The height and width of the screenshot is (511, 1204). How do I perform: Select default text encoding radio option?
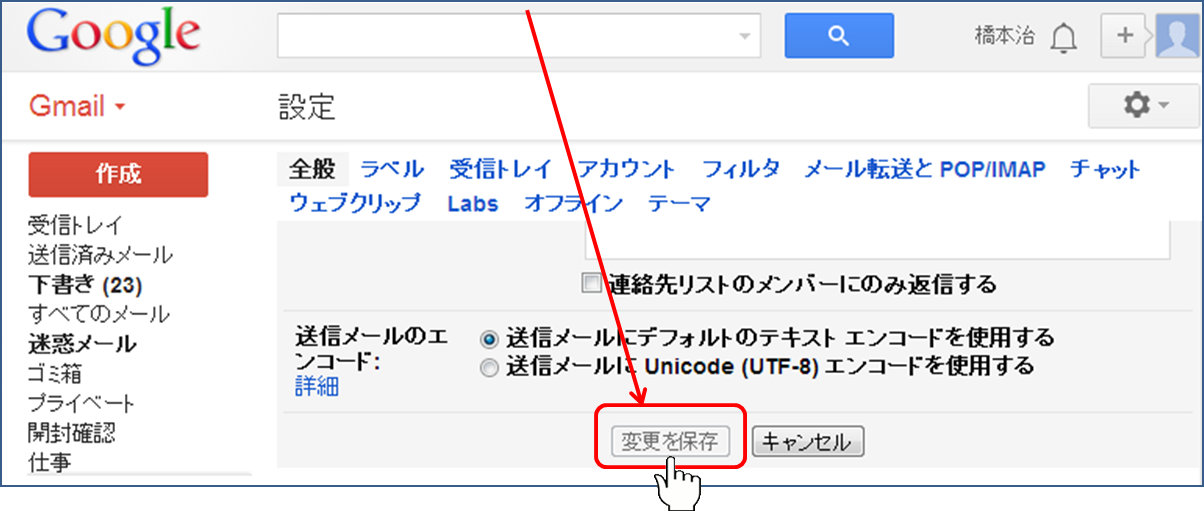[489, 338]
